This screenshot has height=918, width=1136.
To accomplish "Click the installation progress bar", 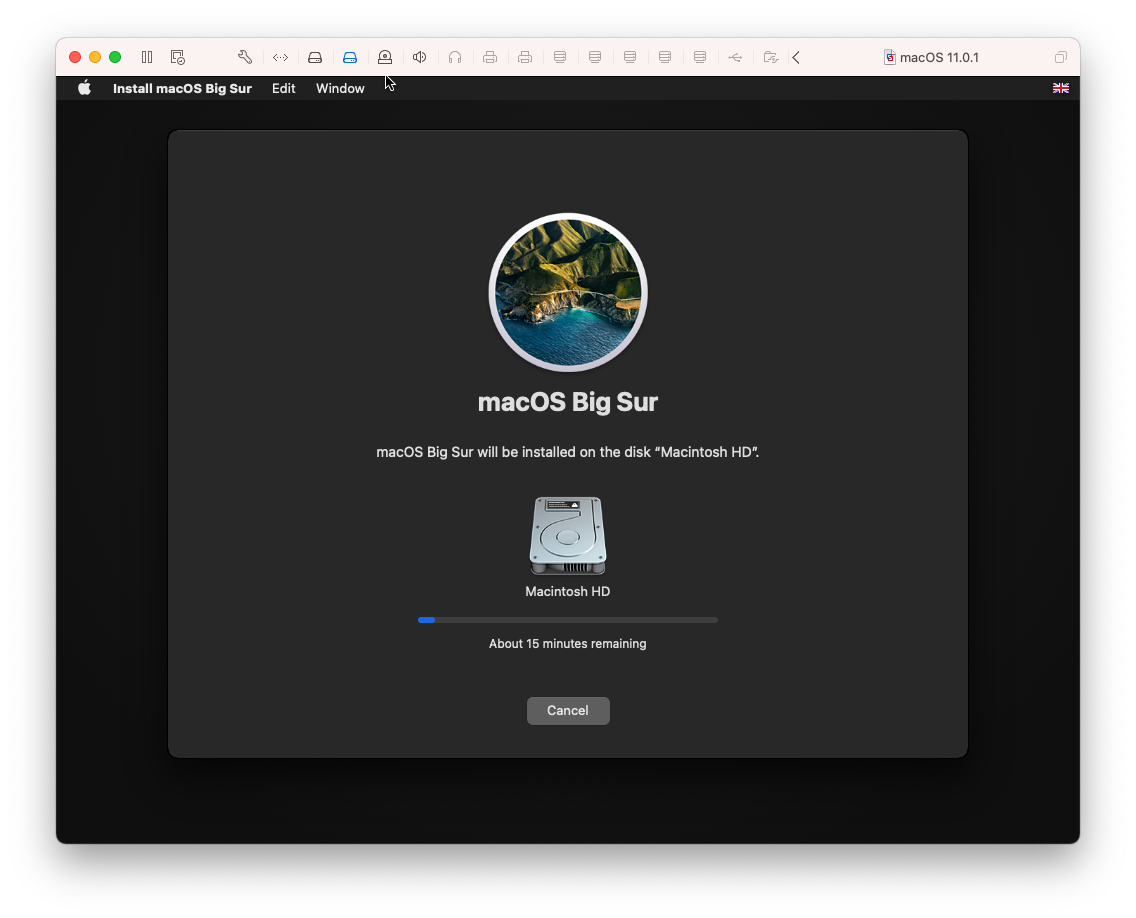I will click(568, 619).
